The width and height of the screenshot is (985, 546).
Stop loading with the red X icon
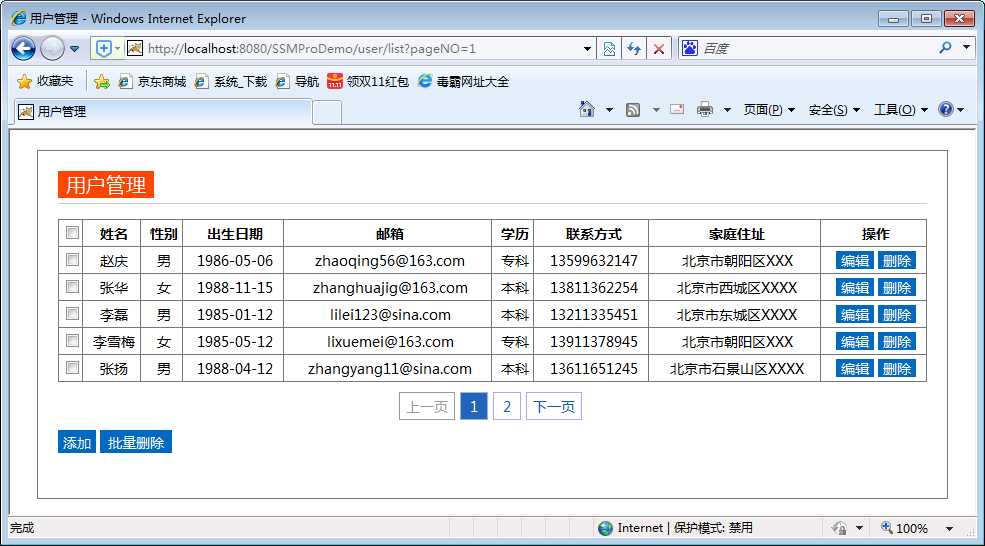point(658,48)
